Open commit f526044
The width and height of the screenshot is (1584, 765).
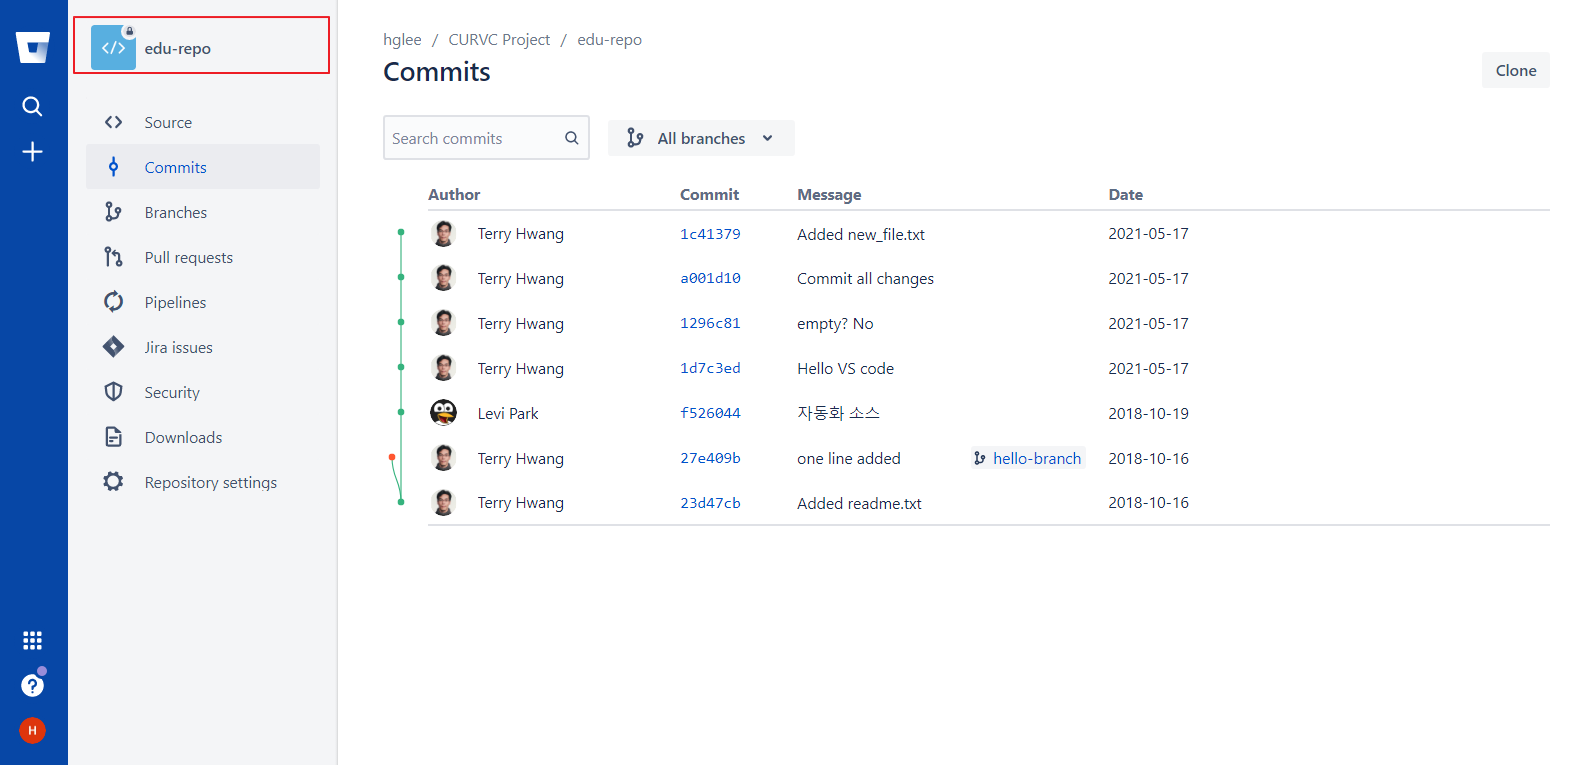click(x=710, y=413)
